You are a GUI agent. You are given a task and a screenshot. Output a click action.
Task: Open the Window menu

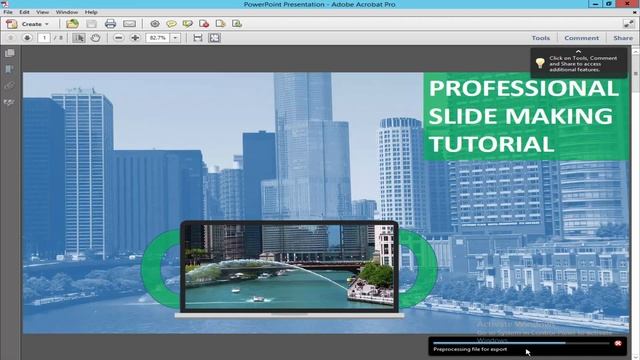(67, 12)
